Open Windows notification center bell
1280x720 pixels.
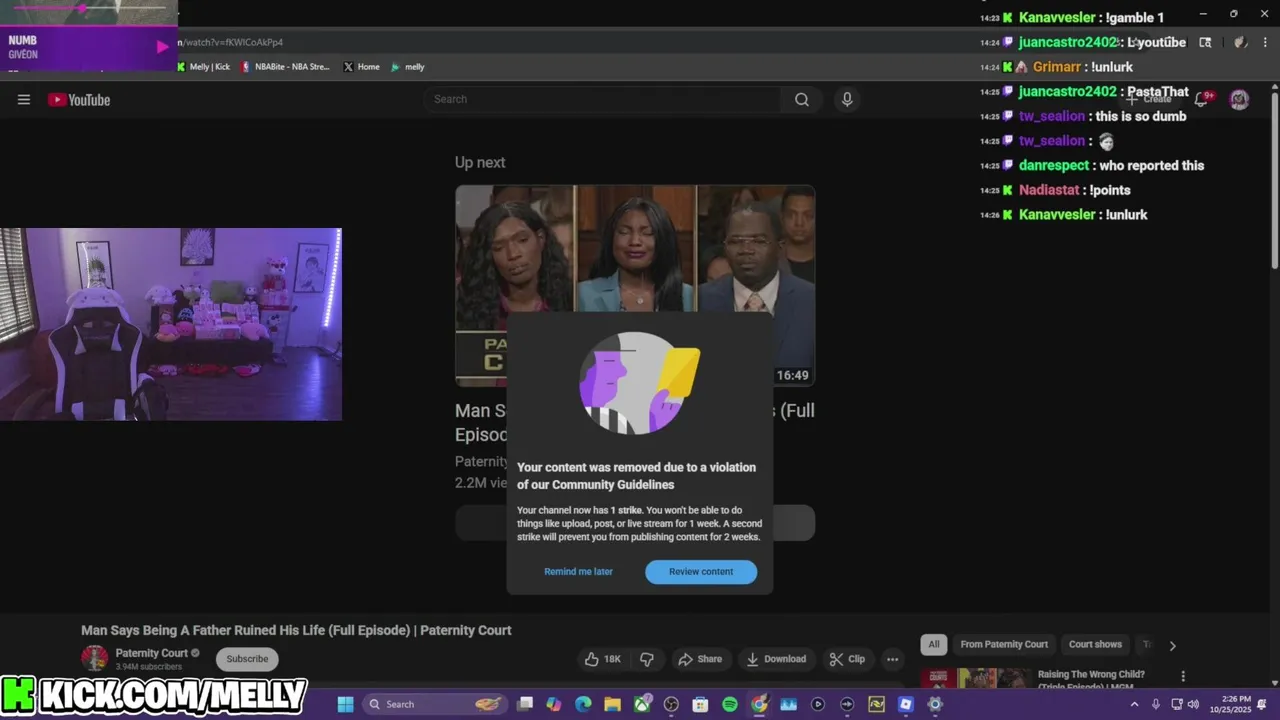click(x=1262, y=704)
